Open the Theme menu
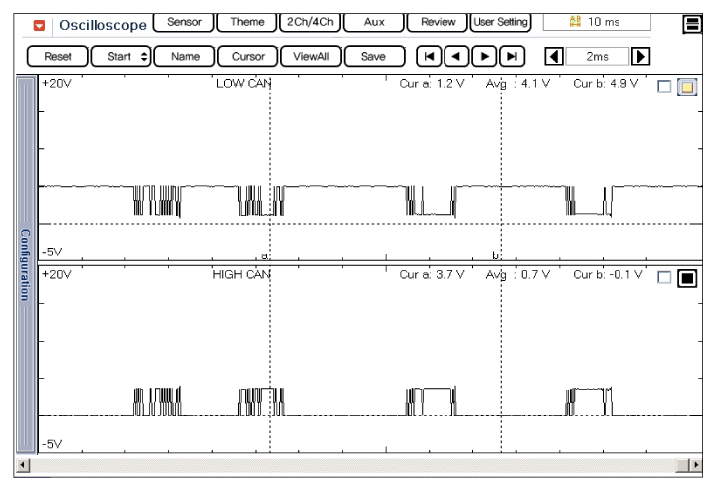The image size is (716, 491). (x=247, y=22)
